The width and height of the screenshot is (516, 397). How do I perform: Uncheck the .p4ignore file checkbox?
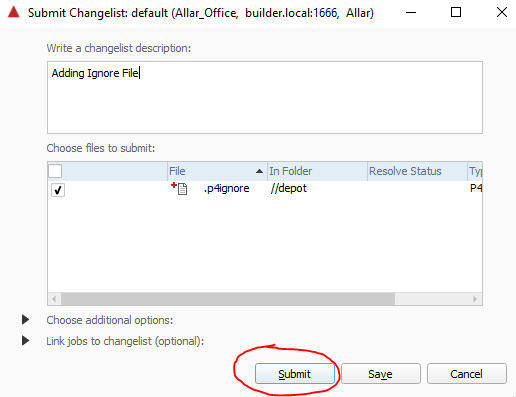pyautogui.click(x=58, y=190)
